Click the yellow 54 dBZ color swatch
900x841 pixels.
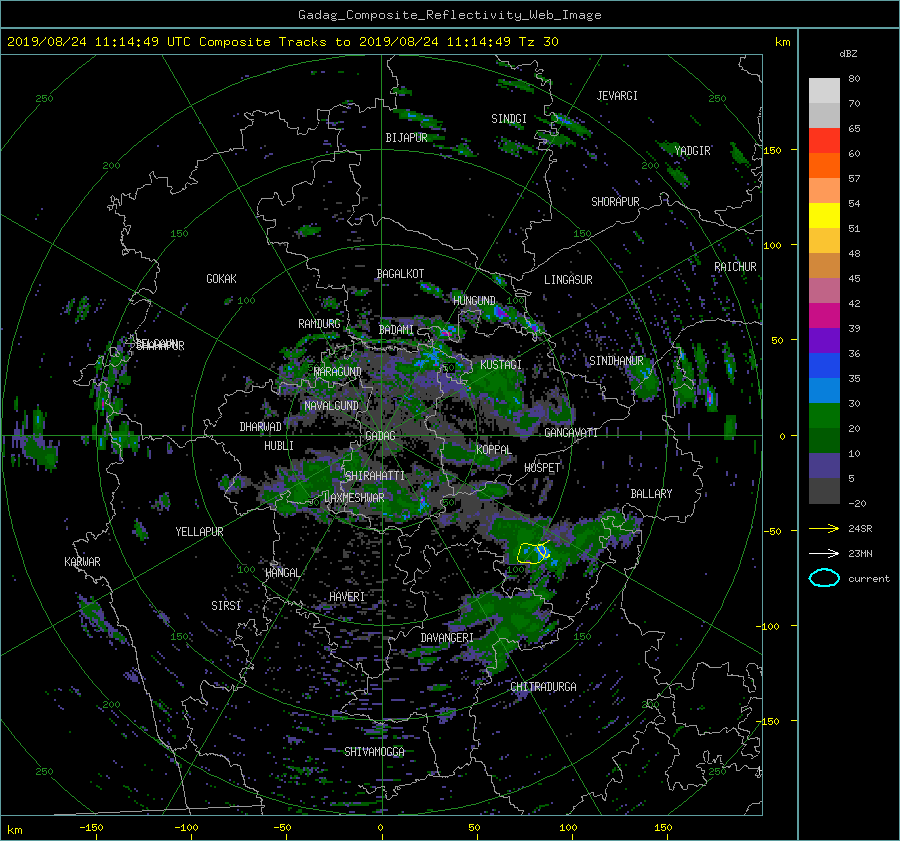[x=824, y=215]
